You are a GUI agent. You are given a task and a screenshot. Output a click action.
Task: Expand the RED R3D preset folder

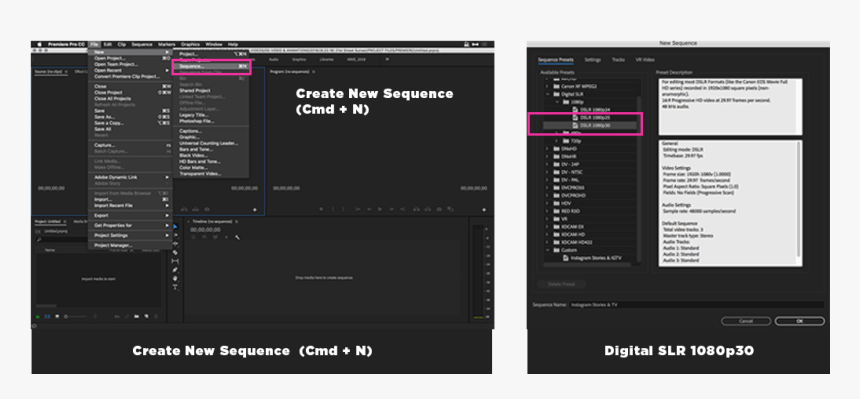click(547, 211)
